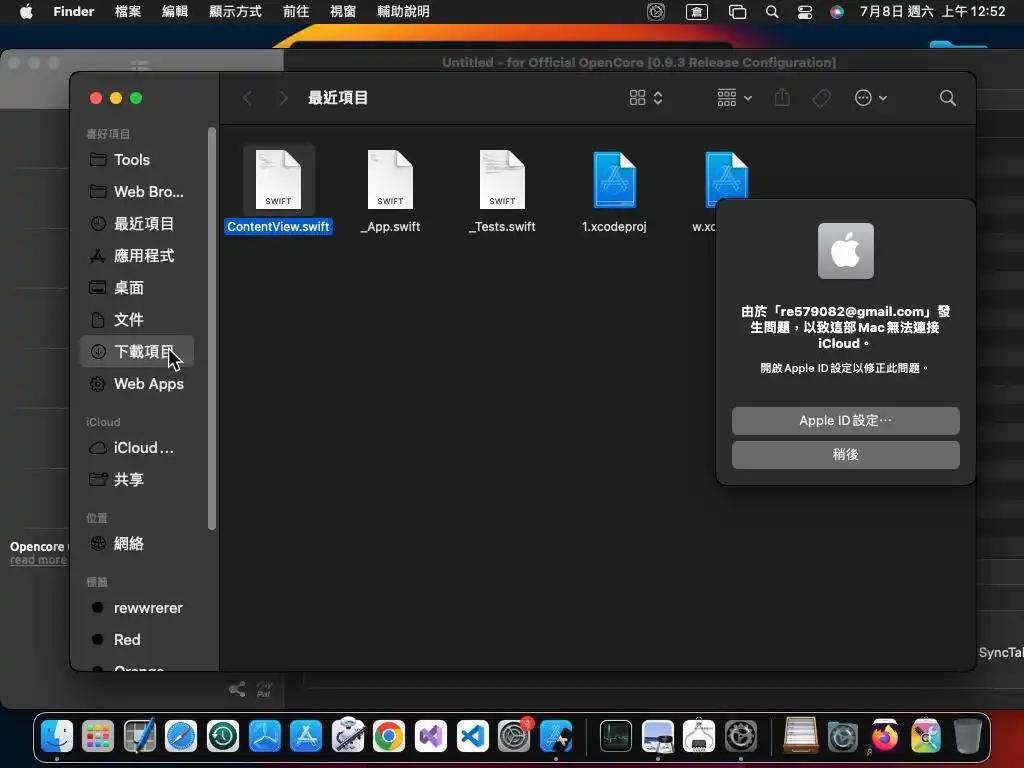Open the 輔助說明 menu

click(403, 11)
